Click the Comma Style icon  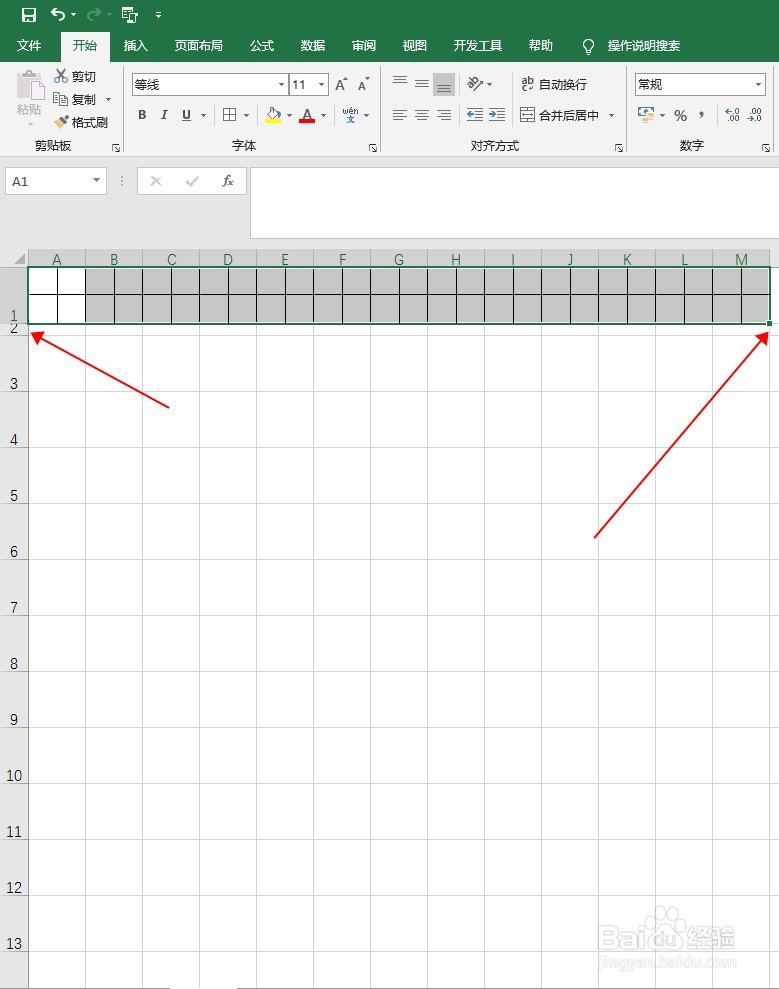click(701, 115)
